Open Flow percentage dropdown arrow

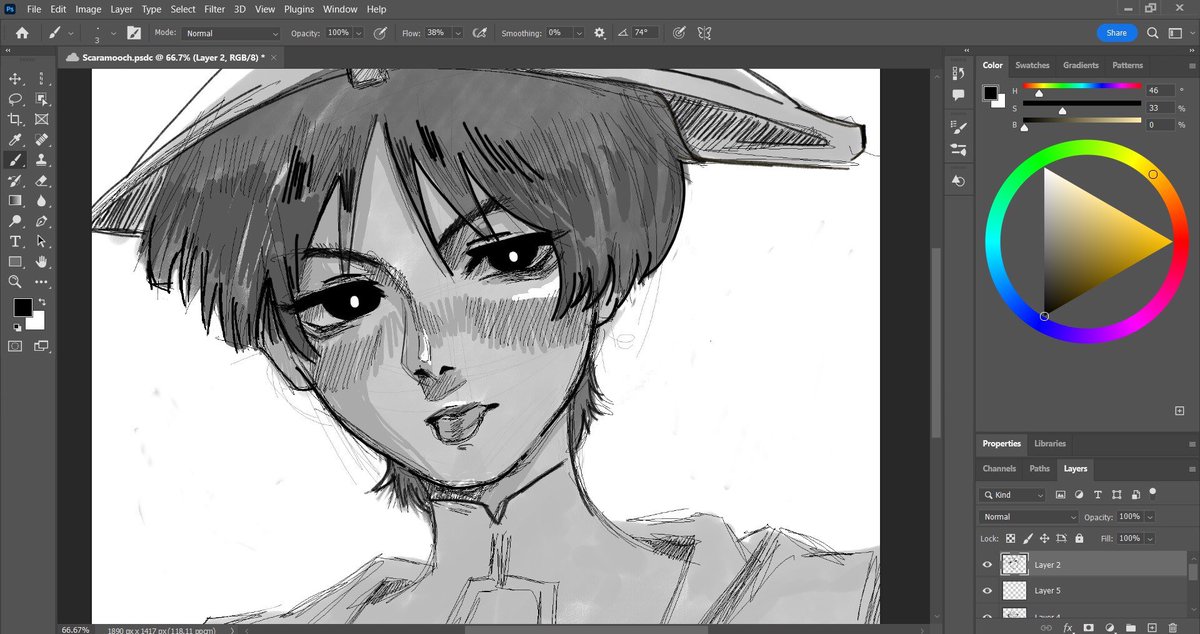(x=458, y=33)
